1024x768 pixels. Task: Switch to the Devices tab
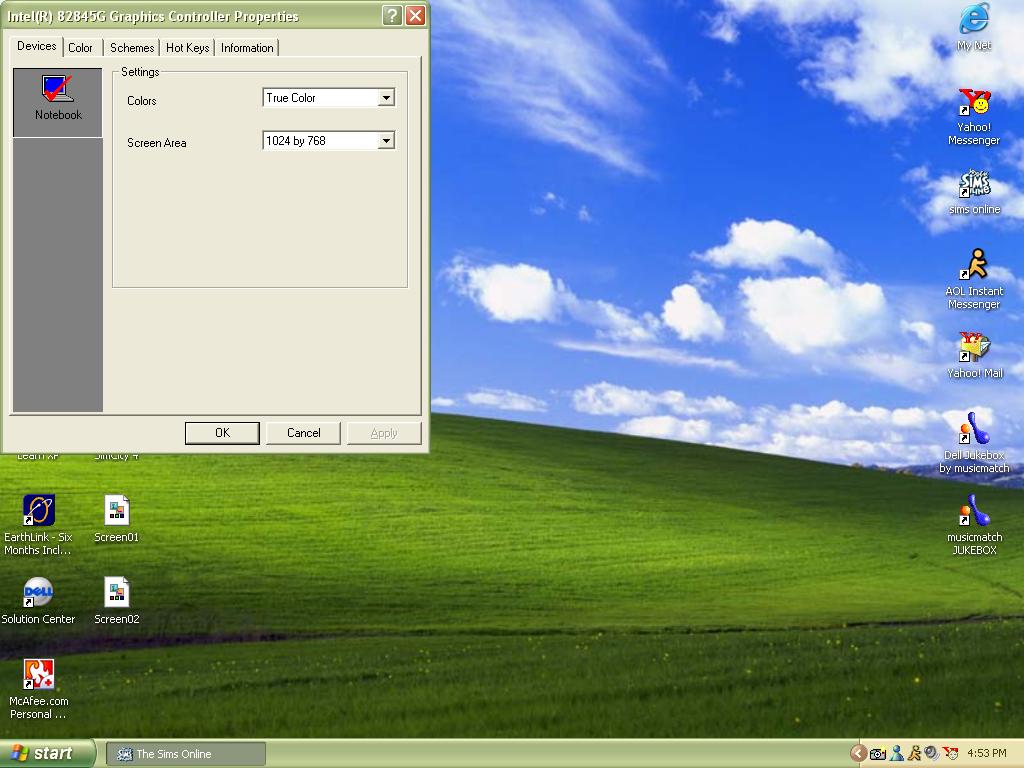click(x=37, y=46)
